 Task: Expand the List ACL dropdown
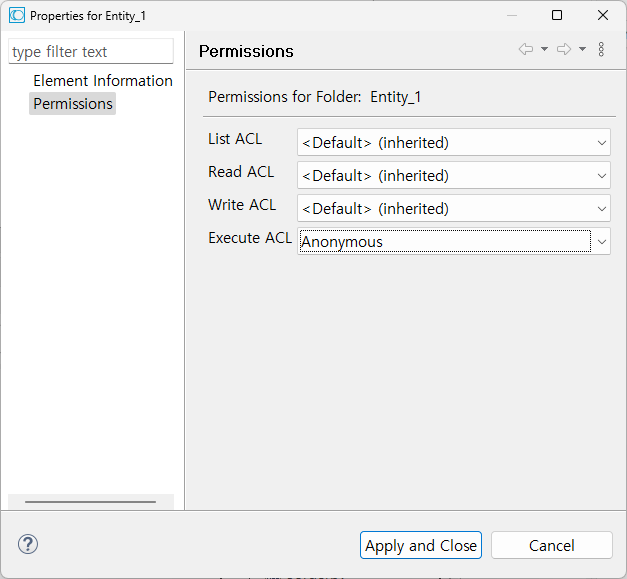453,142
